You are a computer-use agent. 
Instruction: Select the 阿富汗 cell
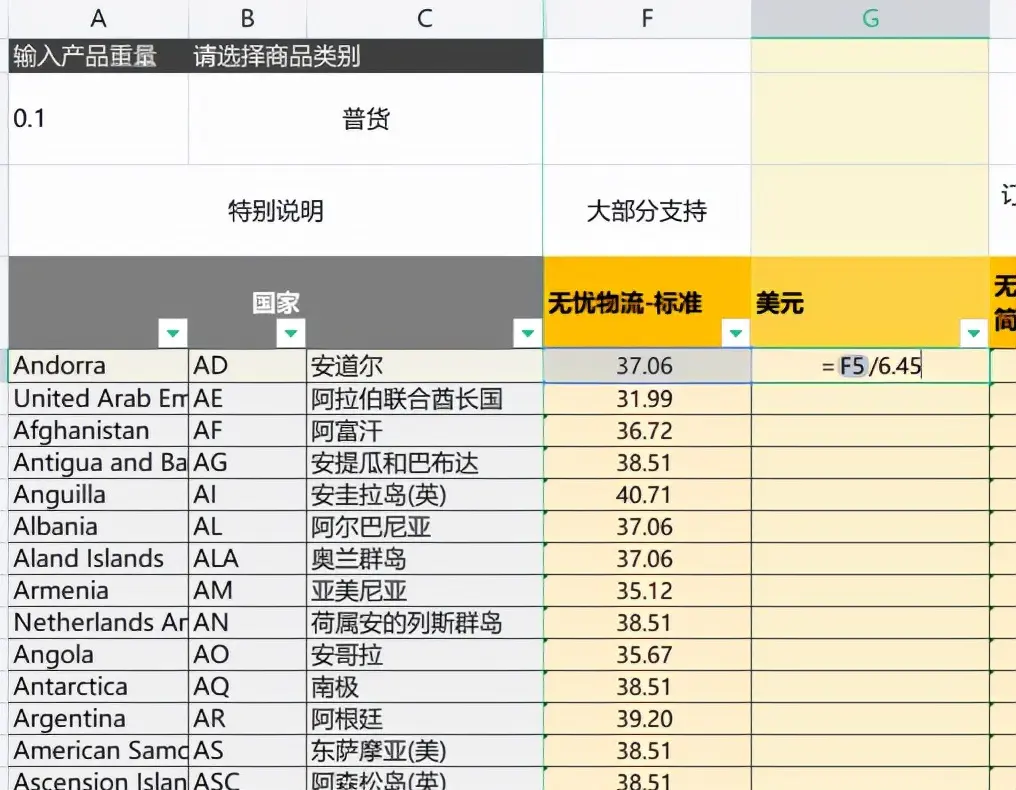click(425, 431)
